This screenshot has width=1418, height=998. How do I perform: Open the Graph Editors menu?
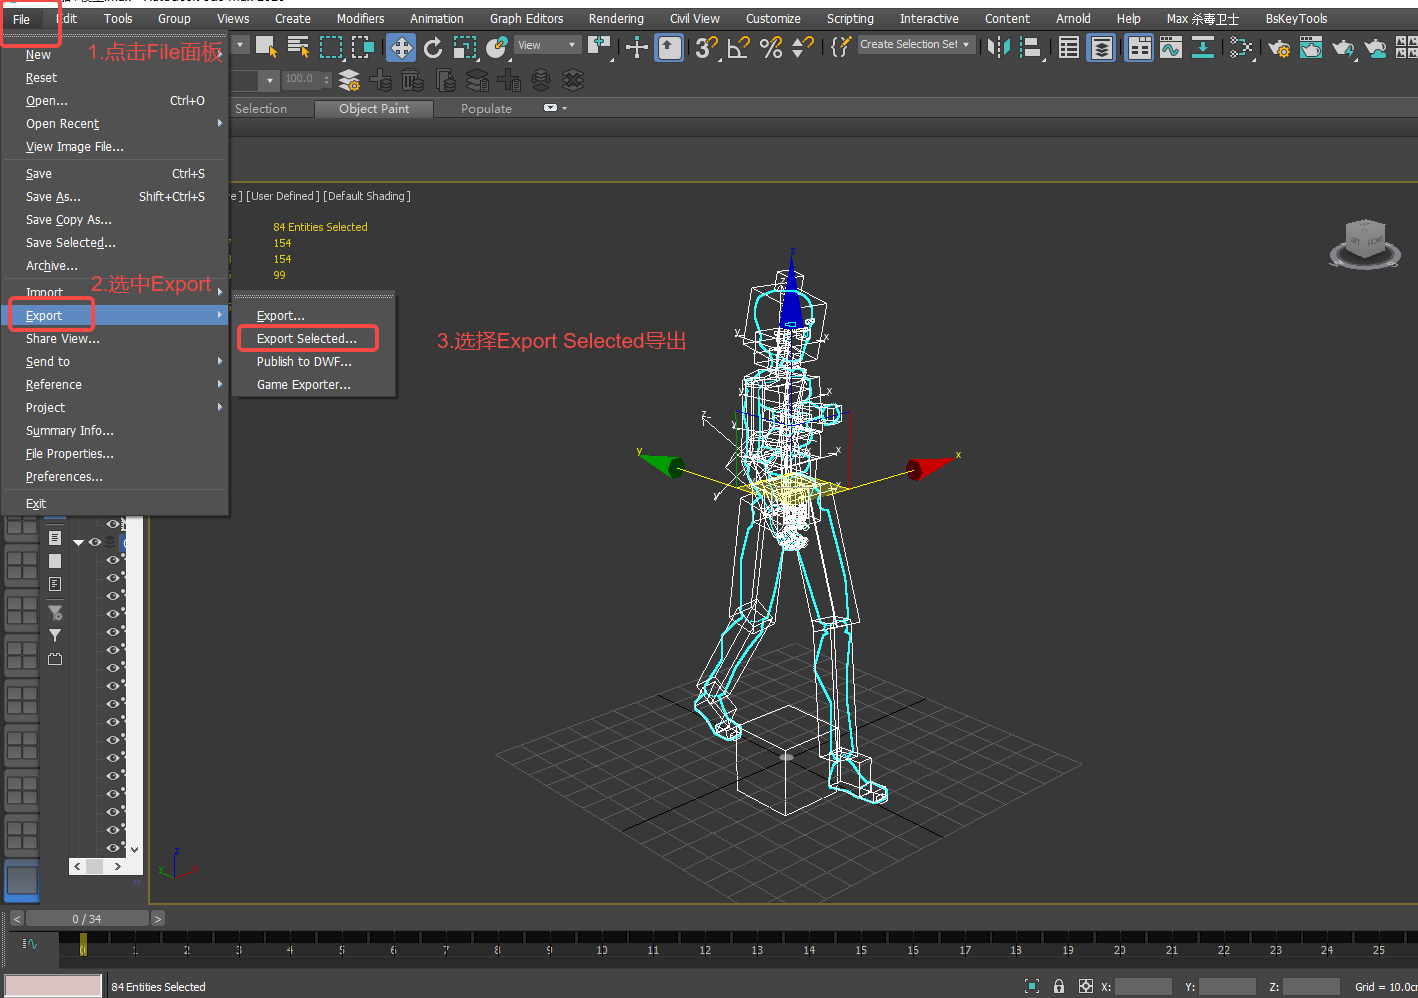(x=526, y=18)
